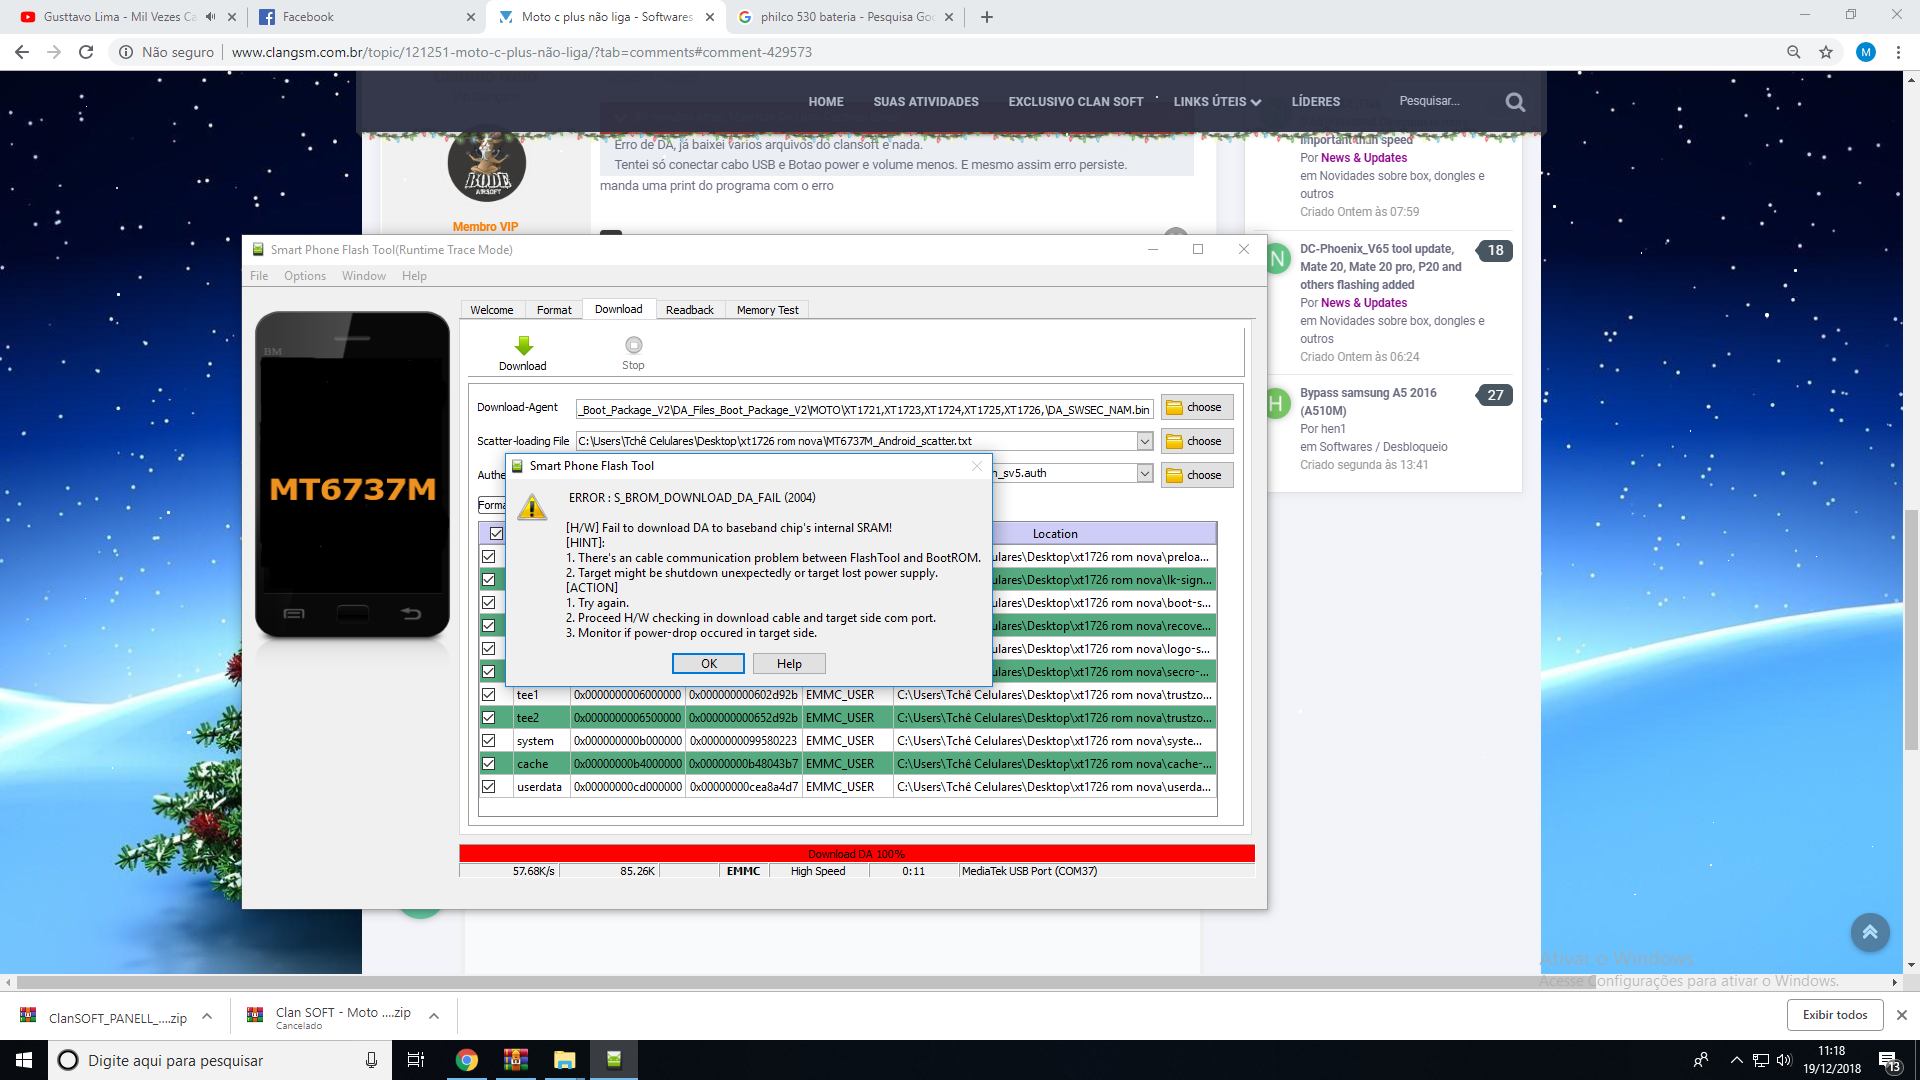Switch to the Readback tab

point(690,310)
